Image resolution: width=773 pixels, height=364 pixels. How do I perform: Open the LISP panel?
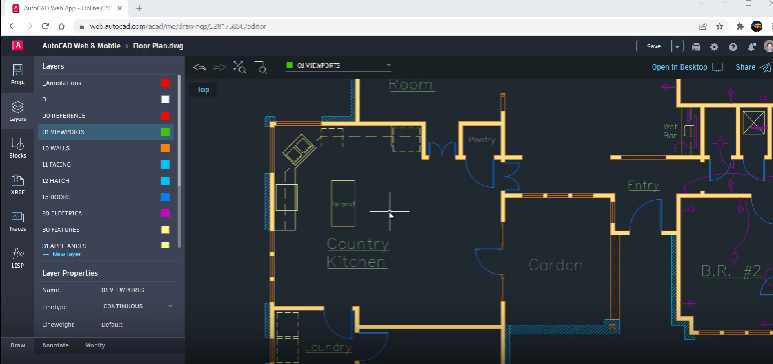click(17, 258)
